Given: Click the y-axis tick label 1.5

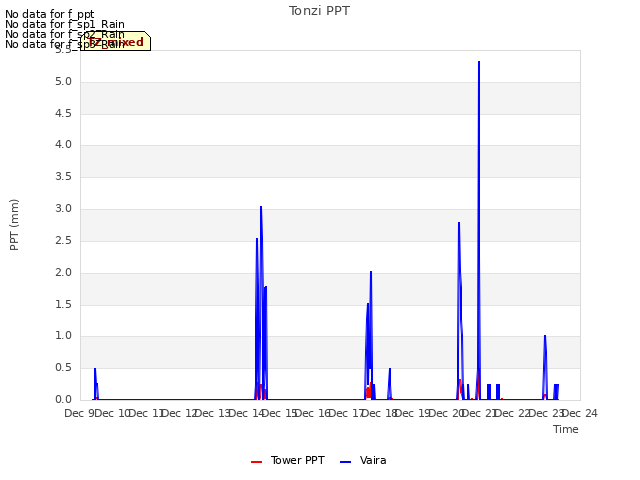Looking at the screenshot, I should click(63, 304).
